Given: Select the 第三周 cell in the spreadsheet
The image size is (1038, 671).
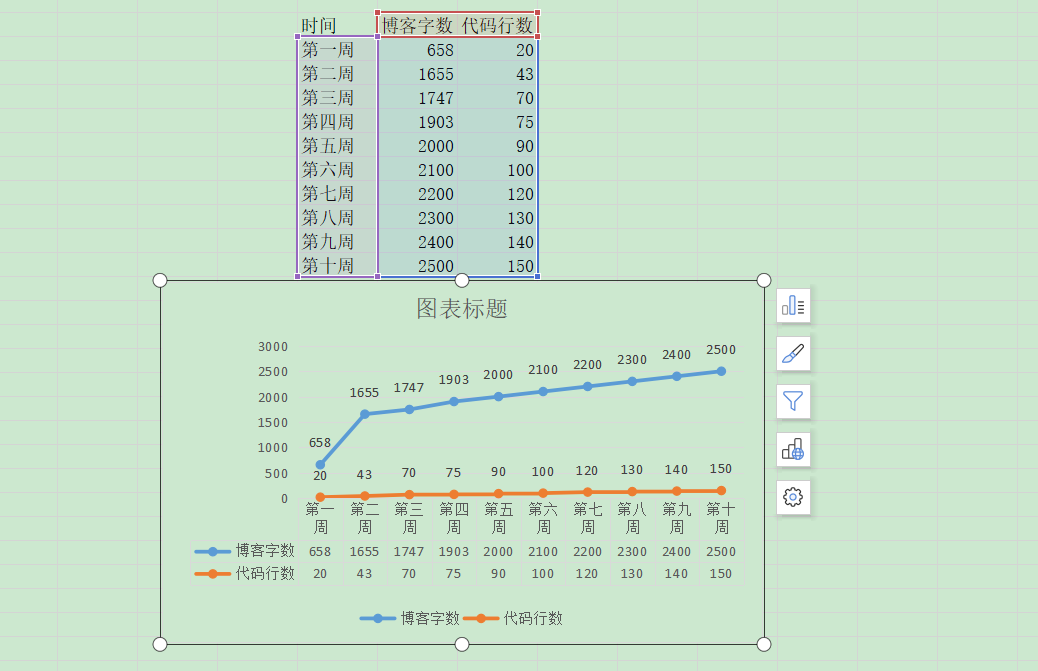Looking at the screenshot, I should tap(337, 97).
